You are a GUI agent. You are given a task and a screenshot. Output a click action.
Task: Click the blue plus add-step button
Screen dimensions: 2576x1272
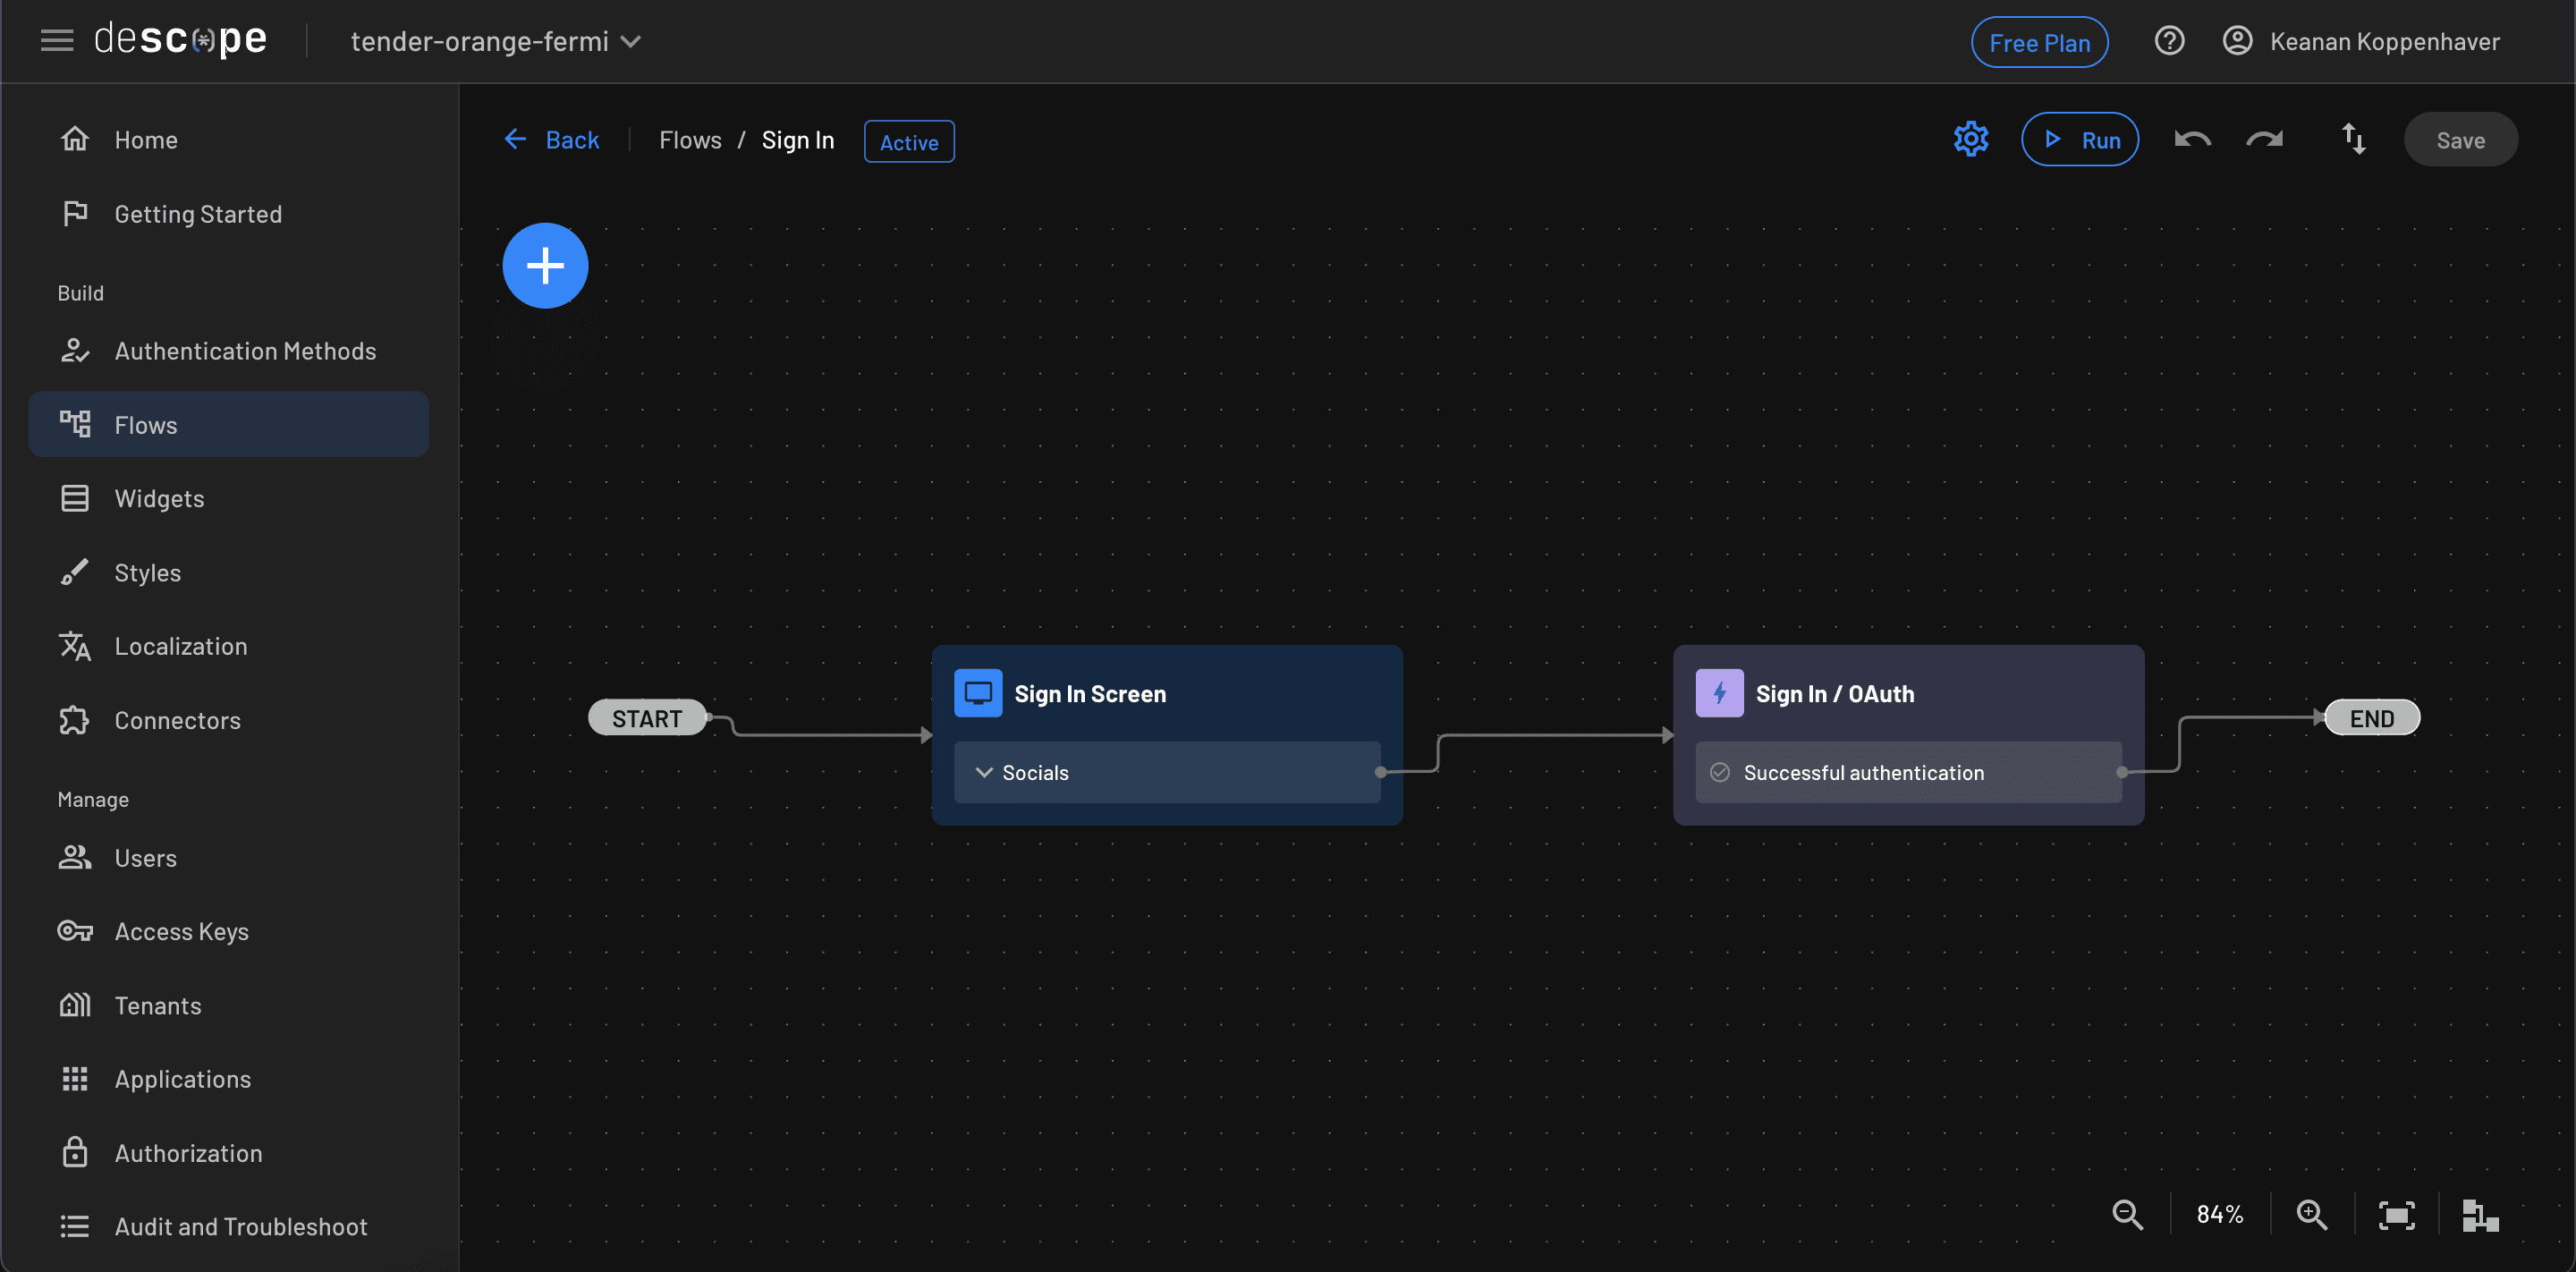coord(545,265)
